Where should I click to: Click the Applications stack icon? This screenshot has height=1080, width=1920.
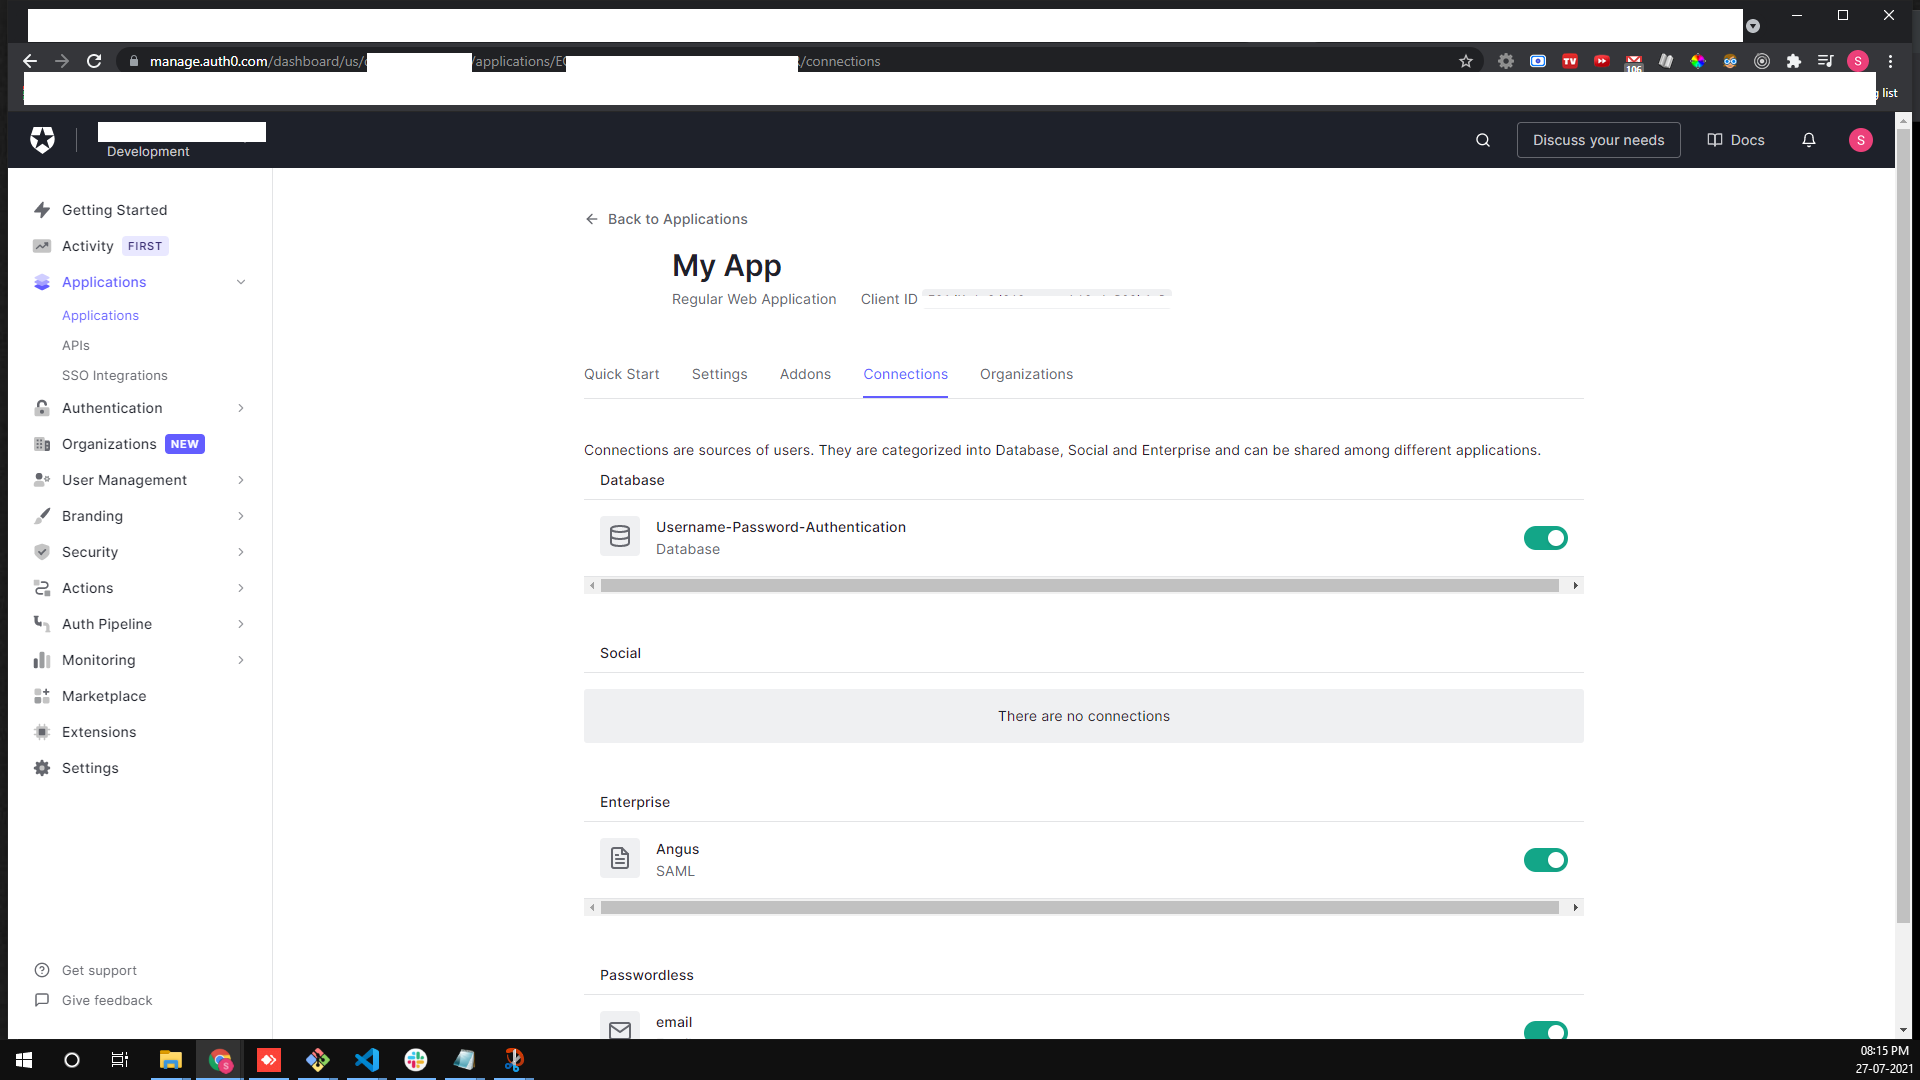click(42, 282)
